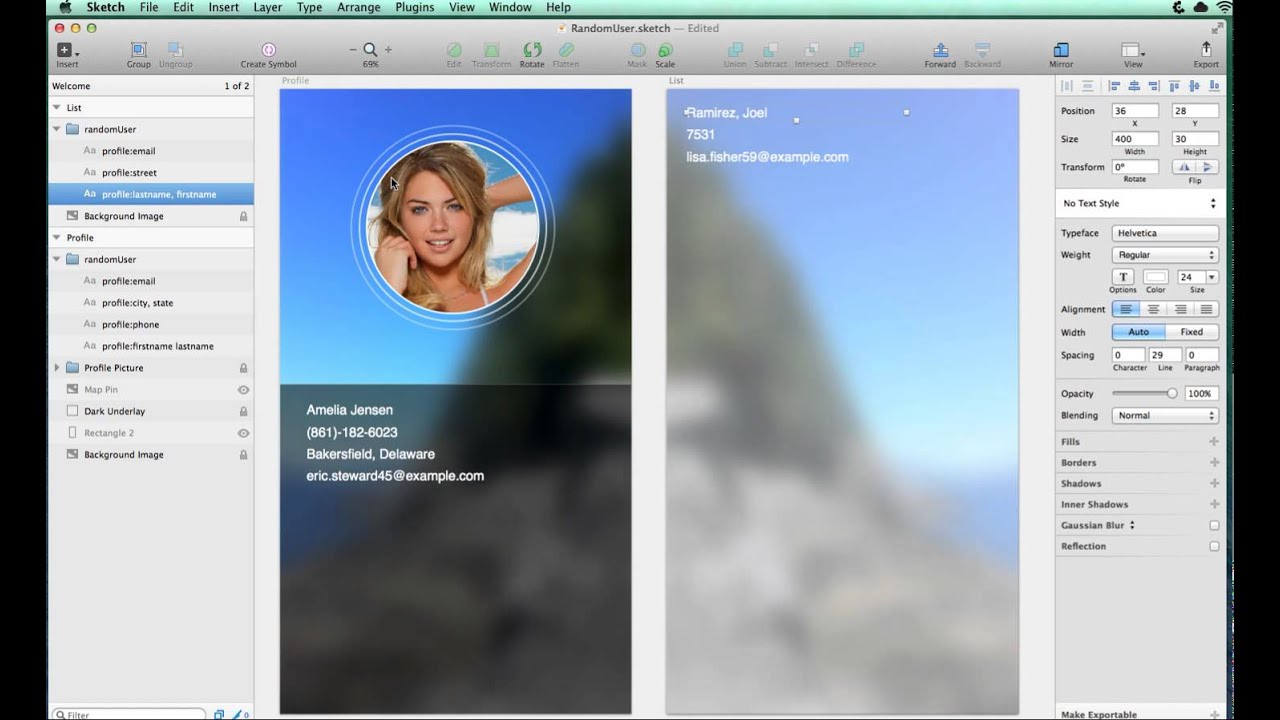This screenshot has width=1280, height=720.
Task: Click the align horizontal centers icon
Action: pos(1133,86)
